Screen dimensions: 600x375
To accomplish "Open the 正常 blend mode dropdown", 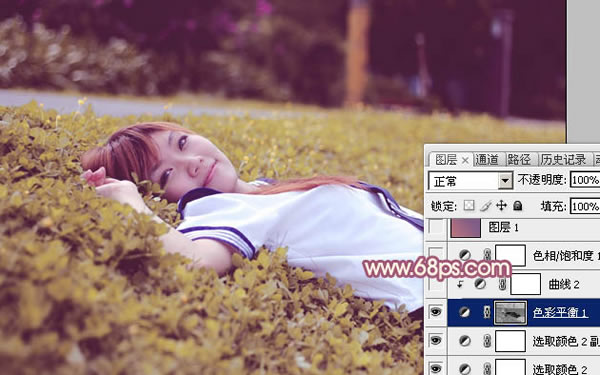I will (x=471, y=181).
